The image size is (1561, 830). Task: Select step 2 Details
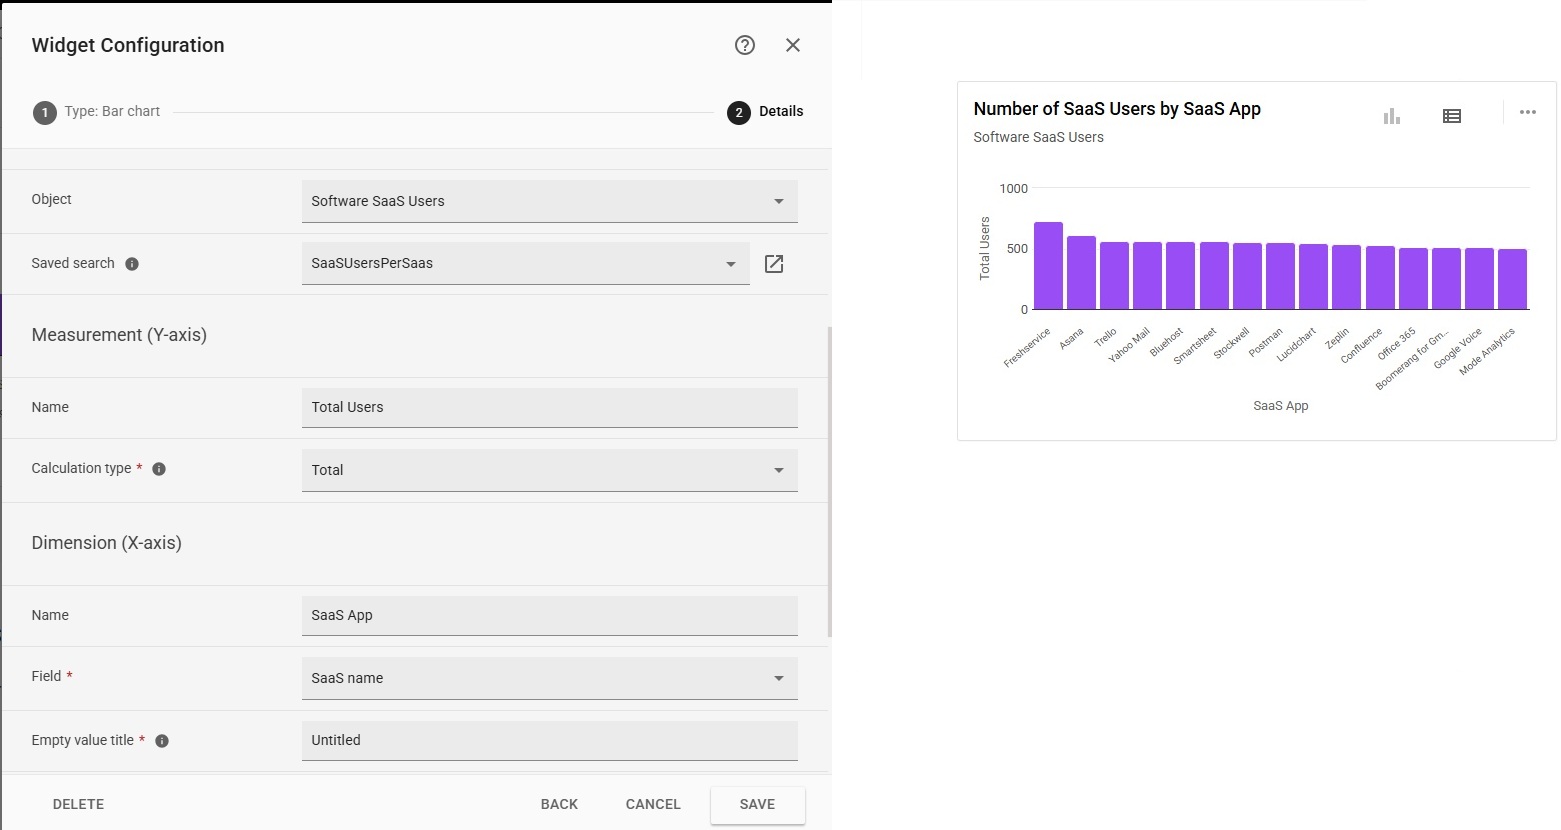point(766,112)
